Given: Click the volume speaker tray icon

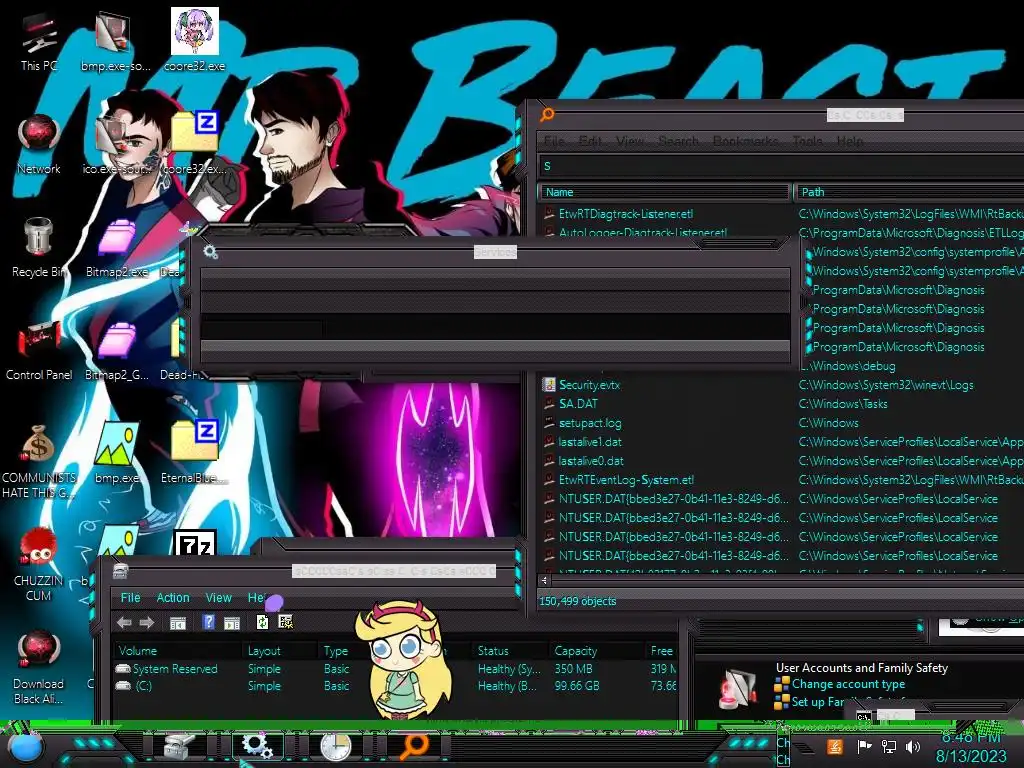Looking at the screenshot, I should (913, 746).
